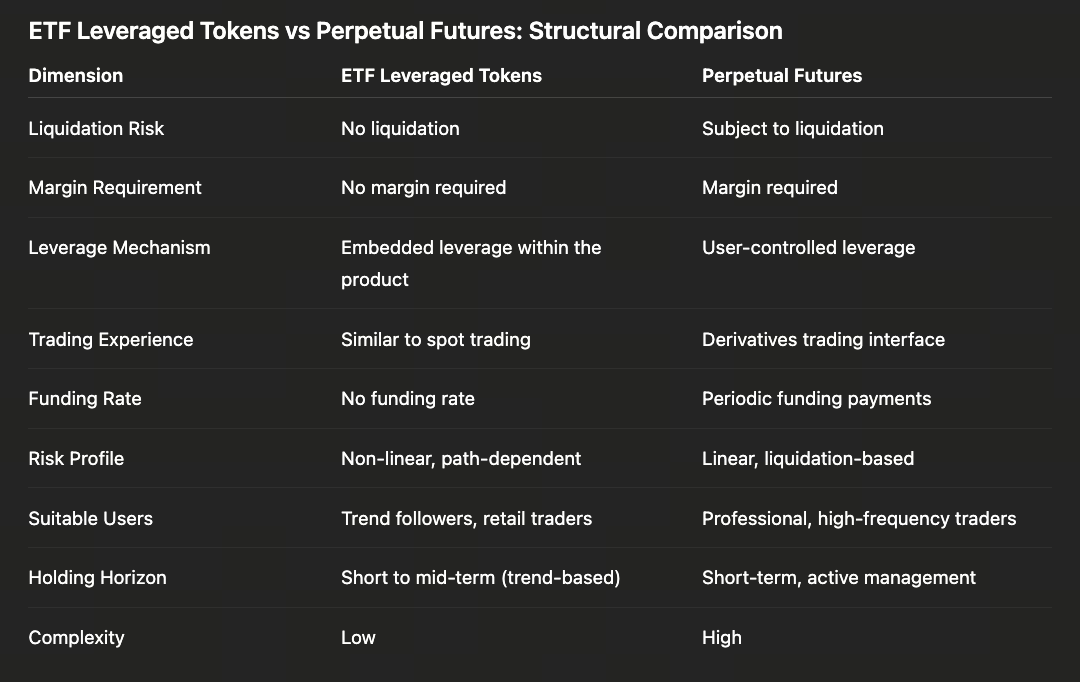Click the Leverage Mechanism row label
The image size is (1080, 682).
pos(119,248)
